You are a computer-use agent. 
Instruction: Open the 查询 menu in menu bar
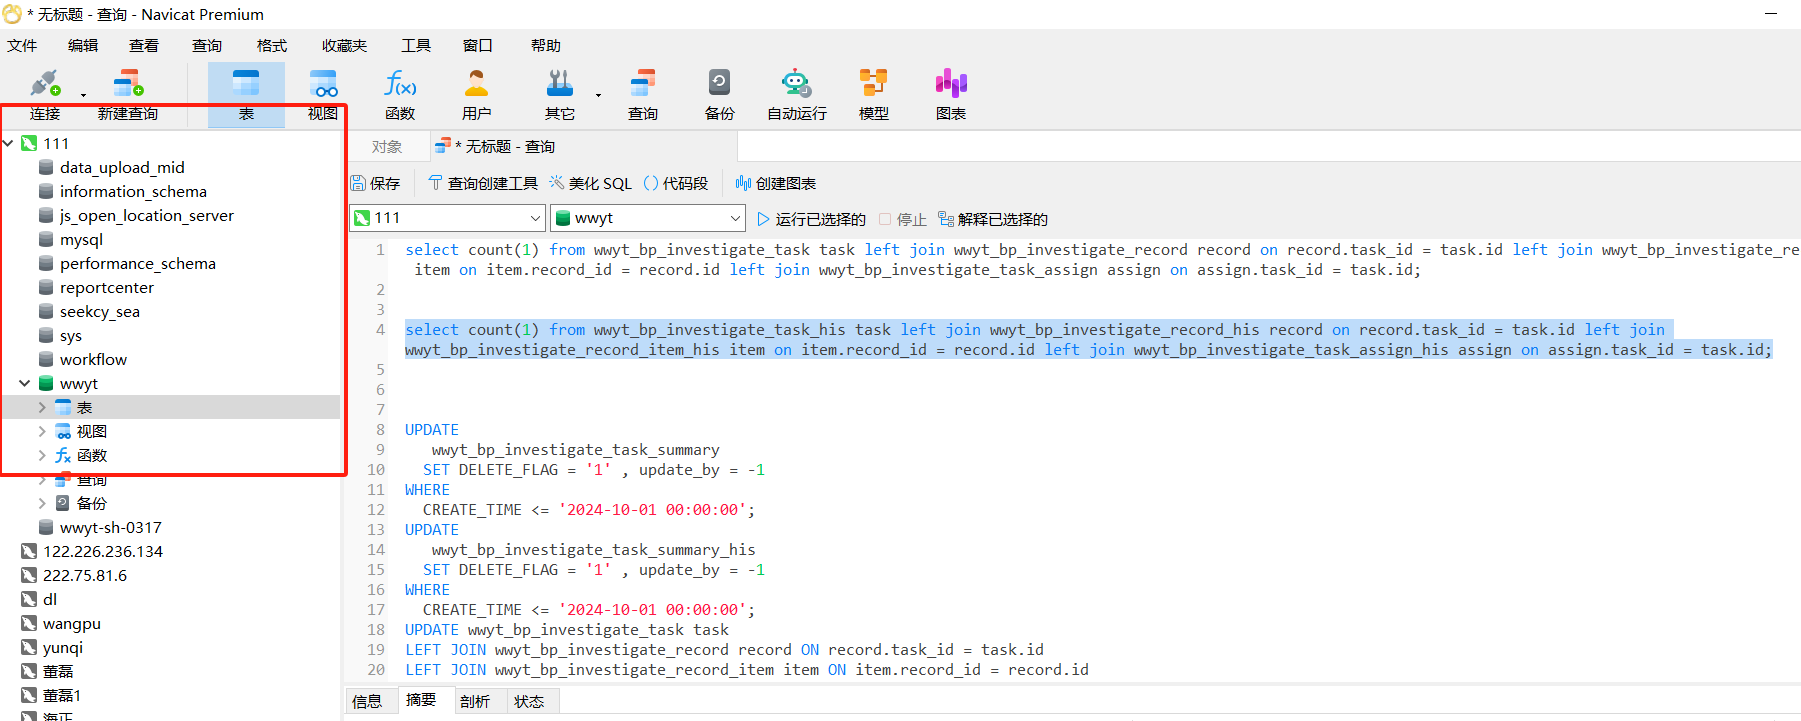(207, 45)
